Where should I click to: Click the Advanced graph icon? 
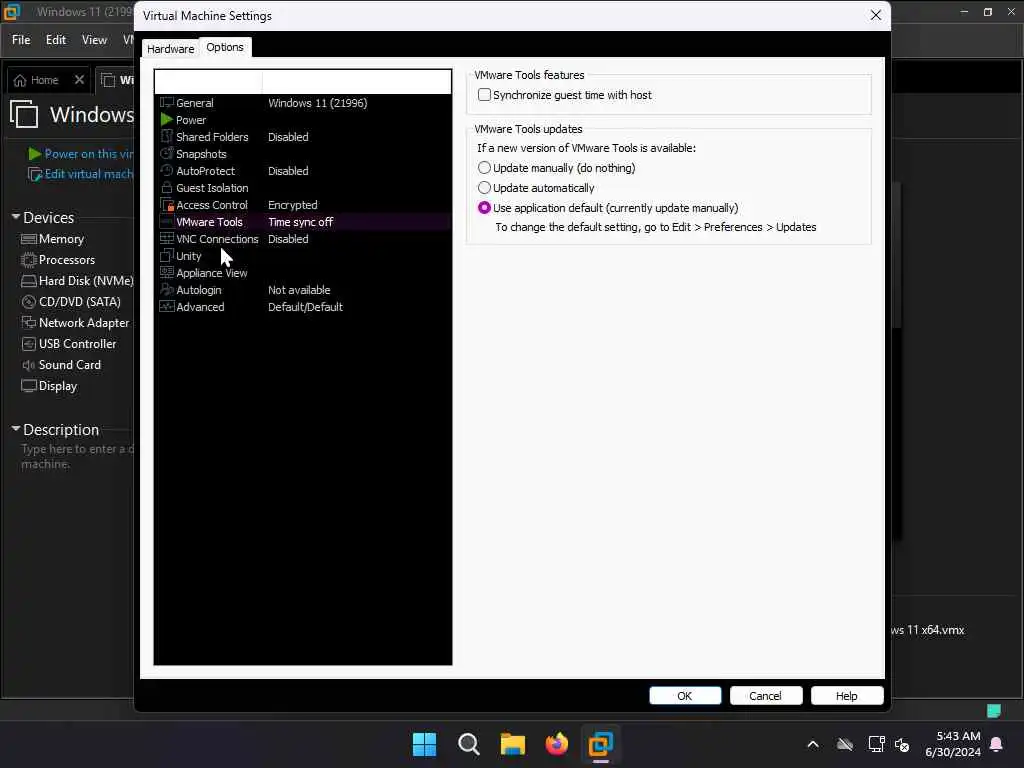tap(167, 306)
